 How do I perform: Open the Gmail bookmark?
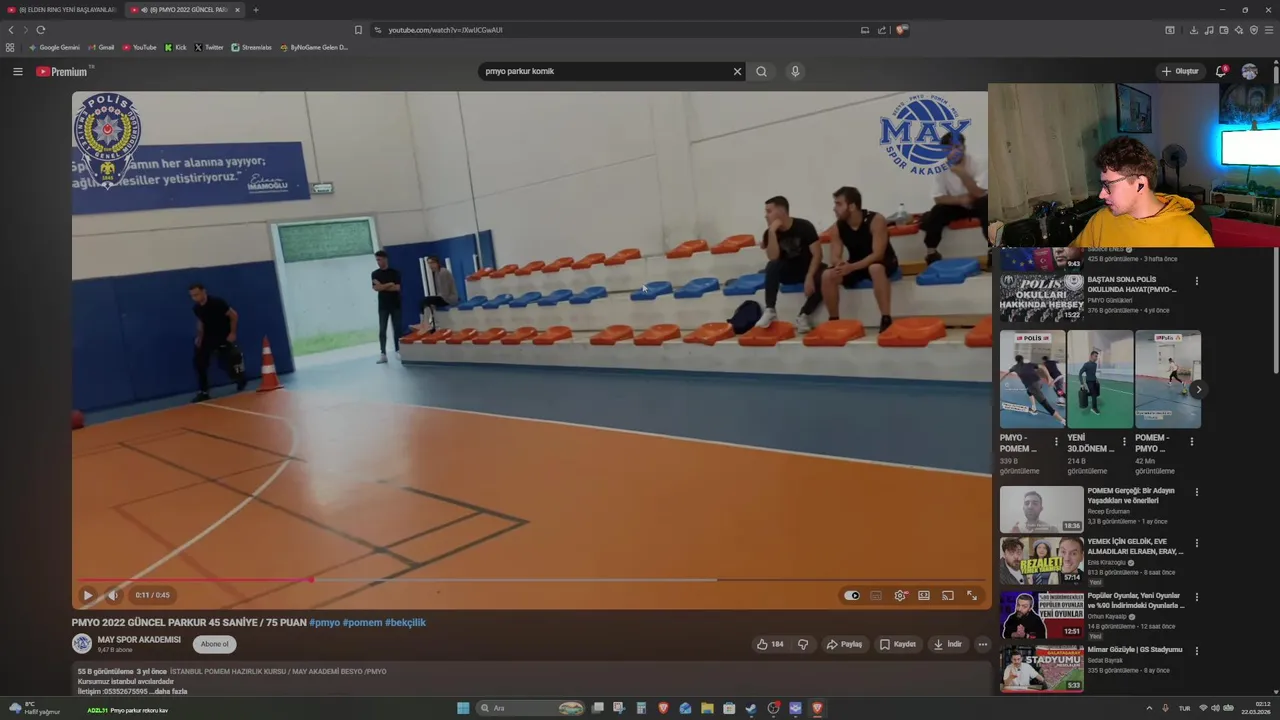click(x=101, y=47)
